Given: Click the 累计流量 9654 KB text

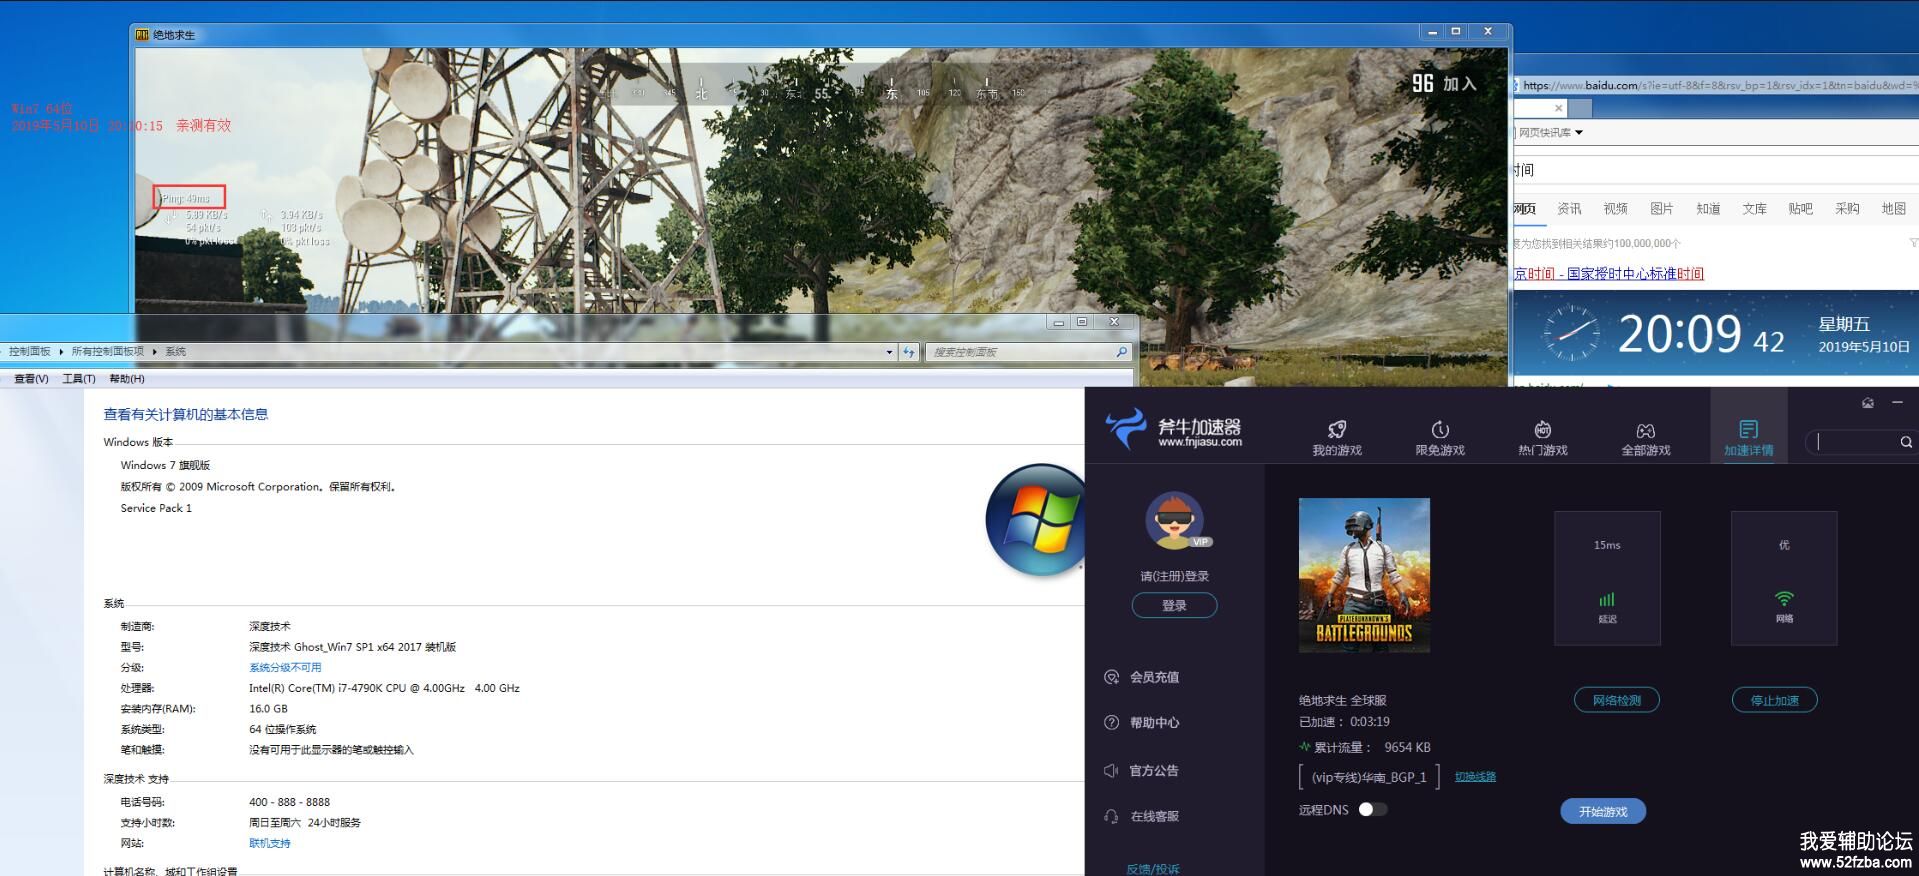Looking at the screenshot, I should [x=1364, y=747].
